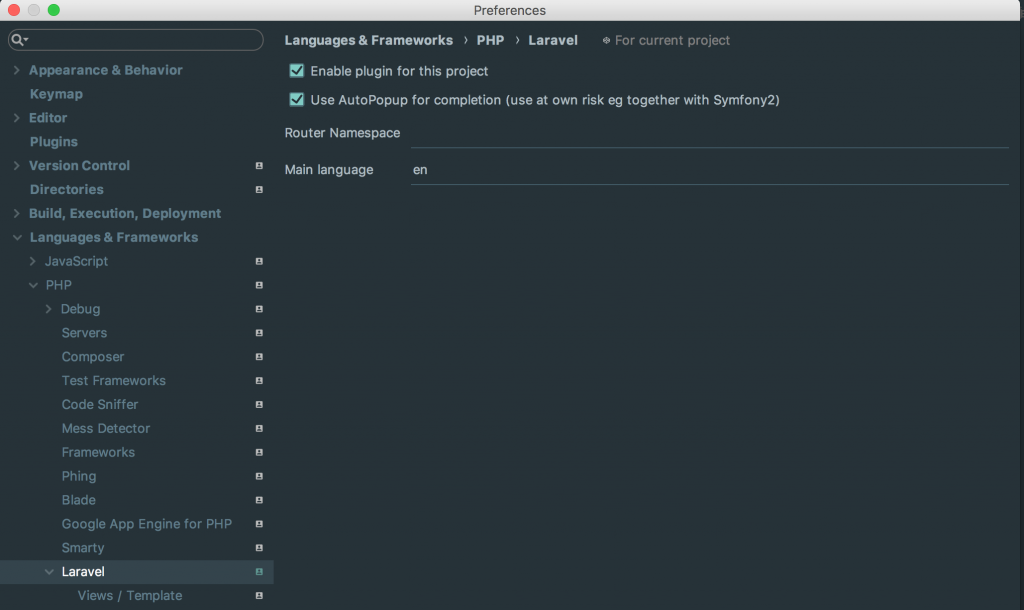1024x610 pixels.
Task: Open the Keymap settings page
Action: pyautogui.click(x=56, y=94)
